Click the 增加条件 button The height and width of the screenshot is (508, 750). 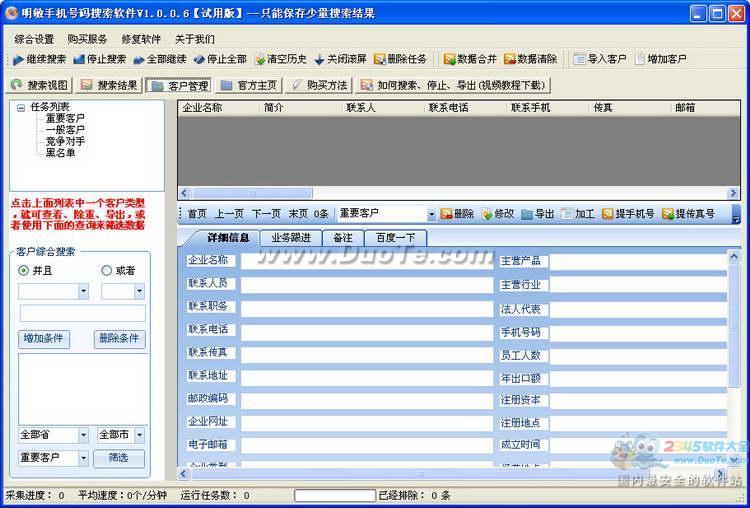pyautogui.click(x=44, y=339)
